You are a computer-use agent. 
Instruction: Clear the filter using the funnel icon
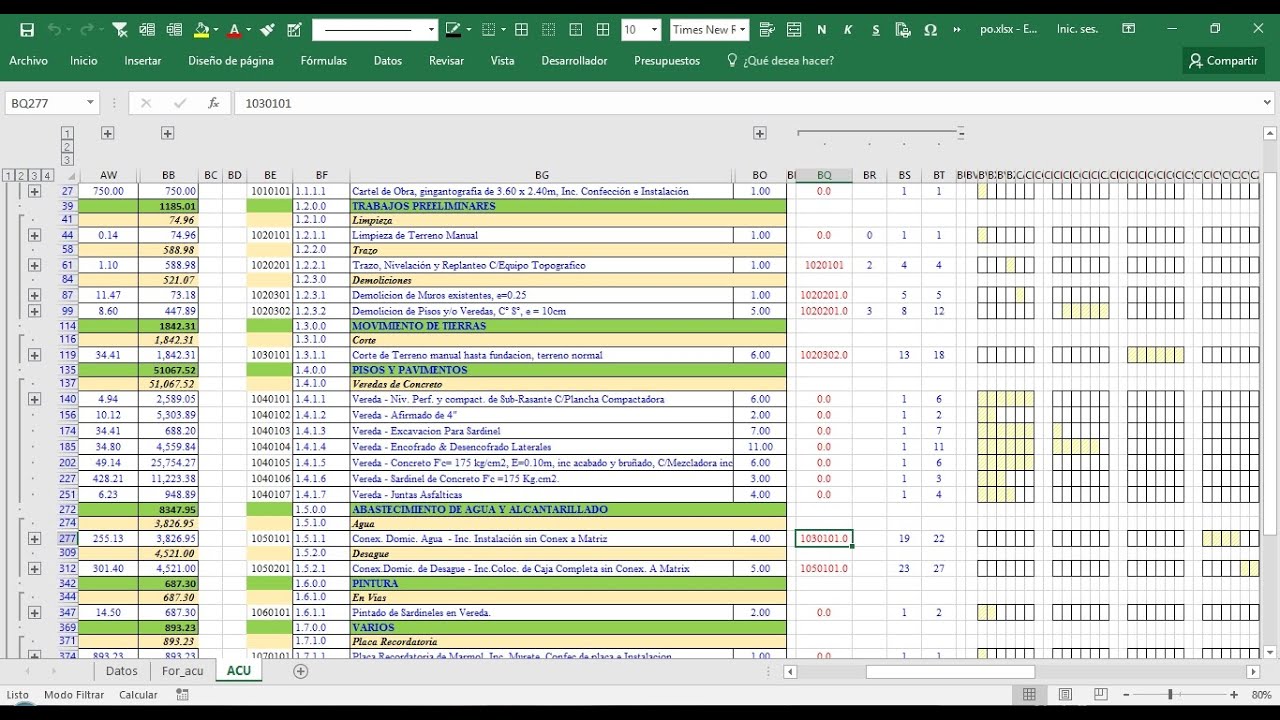point(120,30)
